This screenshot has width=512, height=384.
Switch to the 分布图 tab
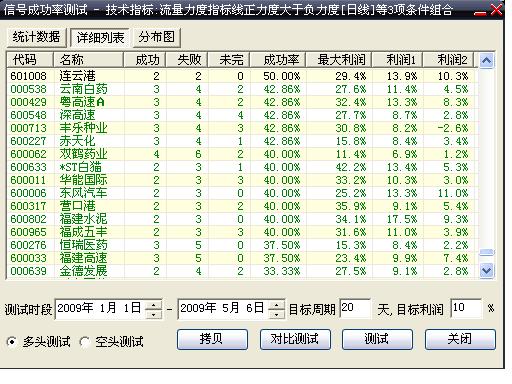coord(157,37)
